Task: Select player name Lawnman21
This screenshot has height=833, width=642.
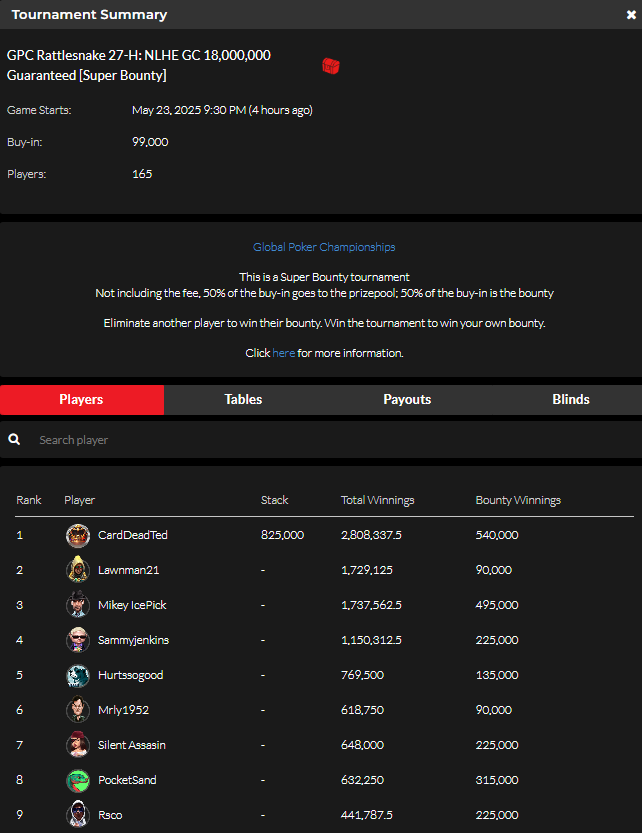Action: pos(129,570)
